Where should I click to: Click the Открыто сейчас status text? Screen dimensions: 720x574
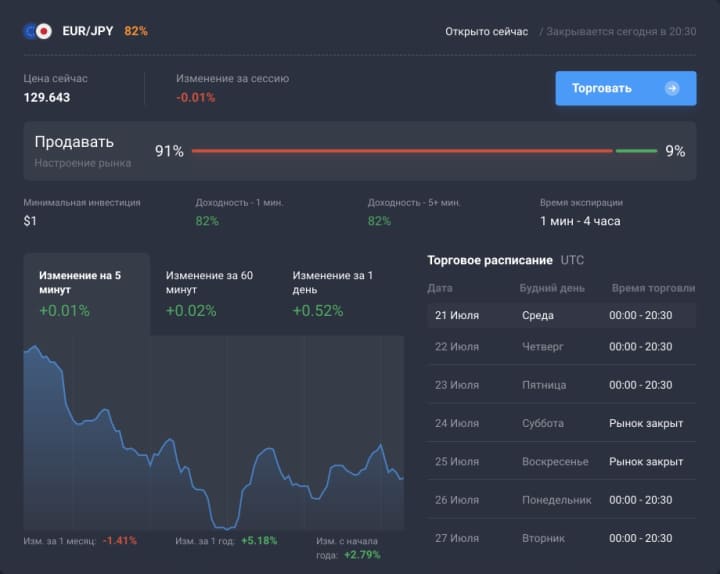tap(486, 31)
